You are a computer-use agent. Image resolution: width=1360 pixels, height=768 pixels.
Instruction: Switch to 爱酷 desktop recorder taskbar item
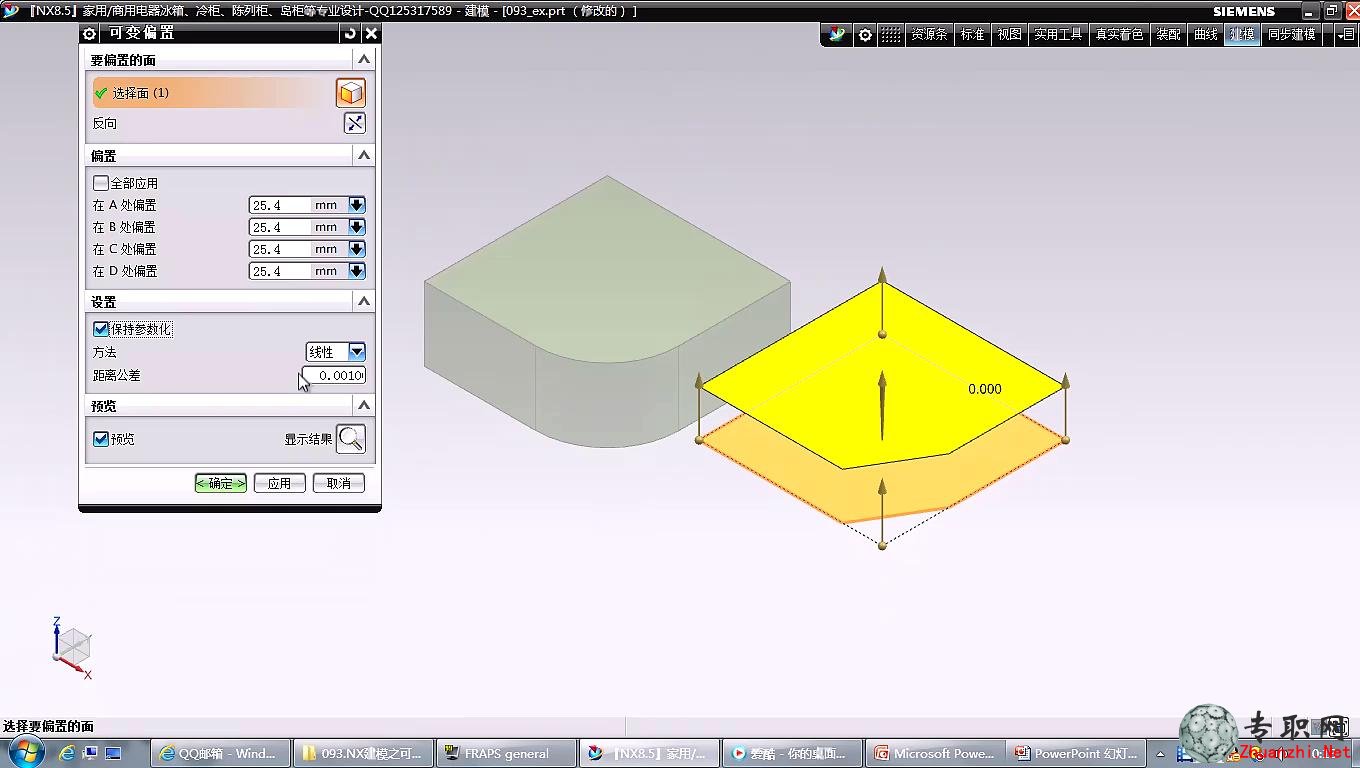click(793, 753)
